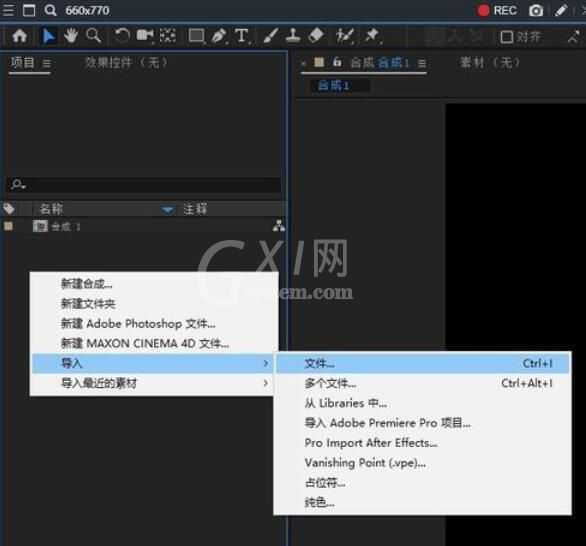The image size is (586, 546).
Task: Sort by the 名称 column header
Action: pyautogui.click(x=51, y=209)
